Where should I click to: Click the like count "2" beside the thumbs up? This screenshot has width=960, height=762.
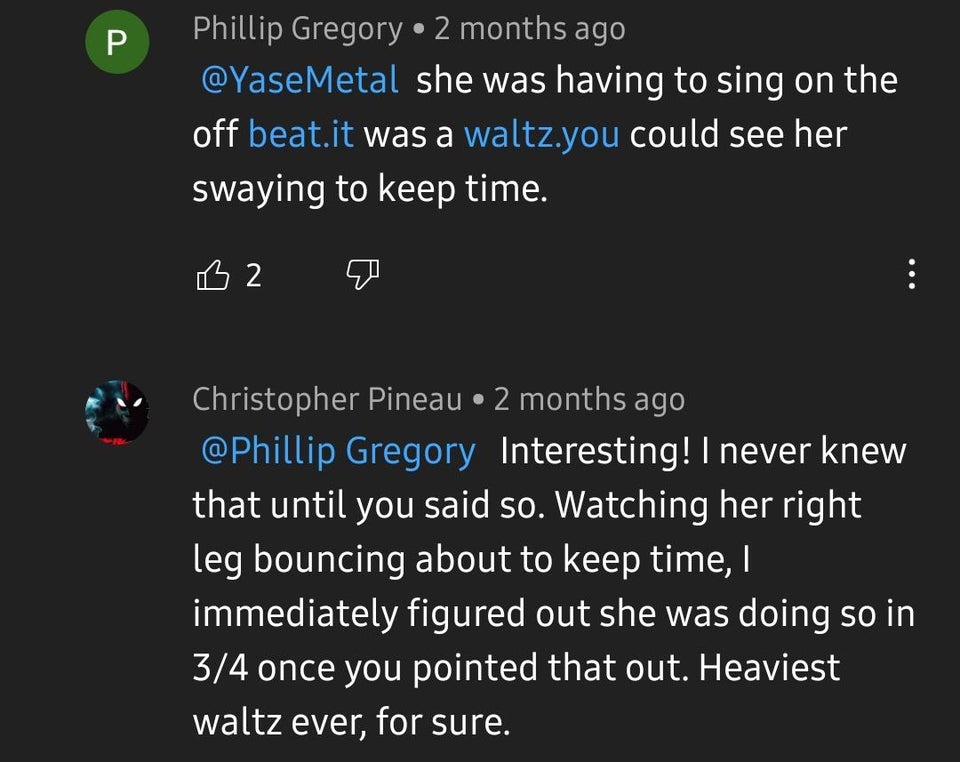pos(254,275)
